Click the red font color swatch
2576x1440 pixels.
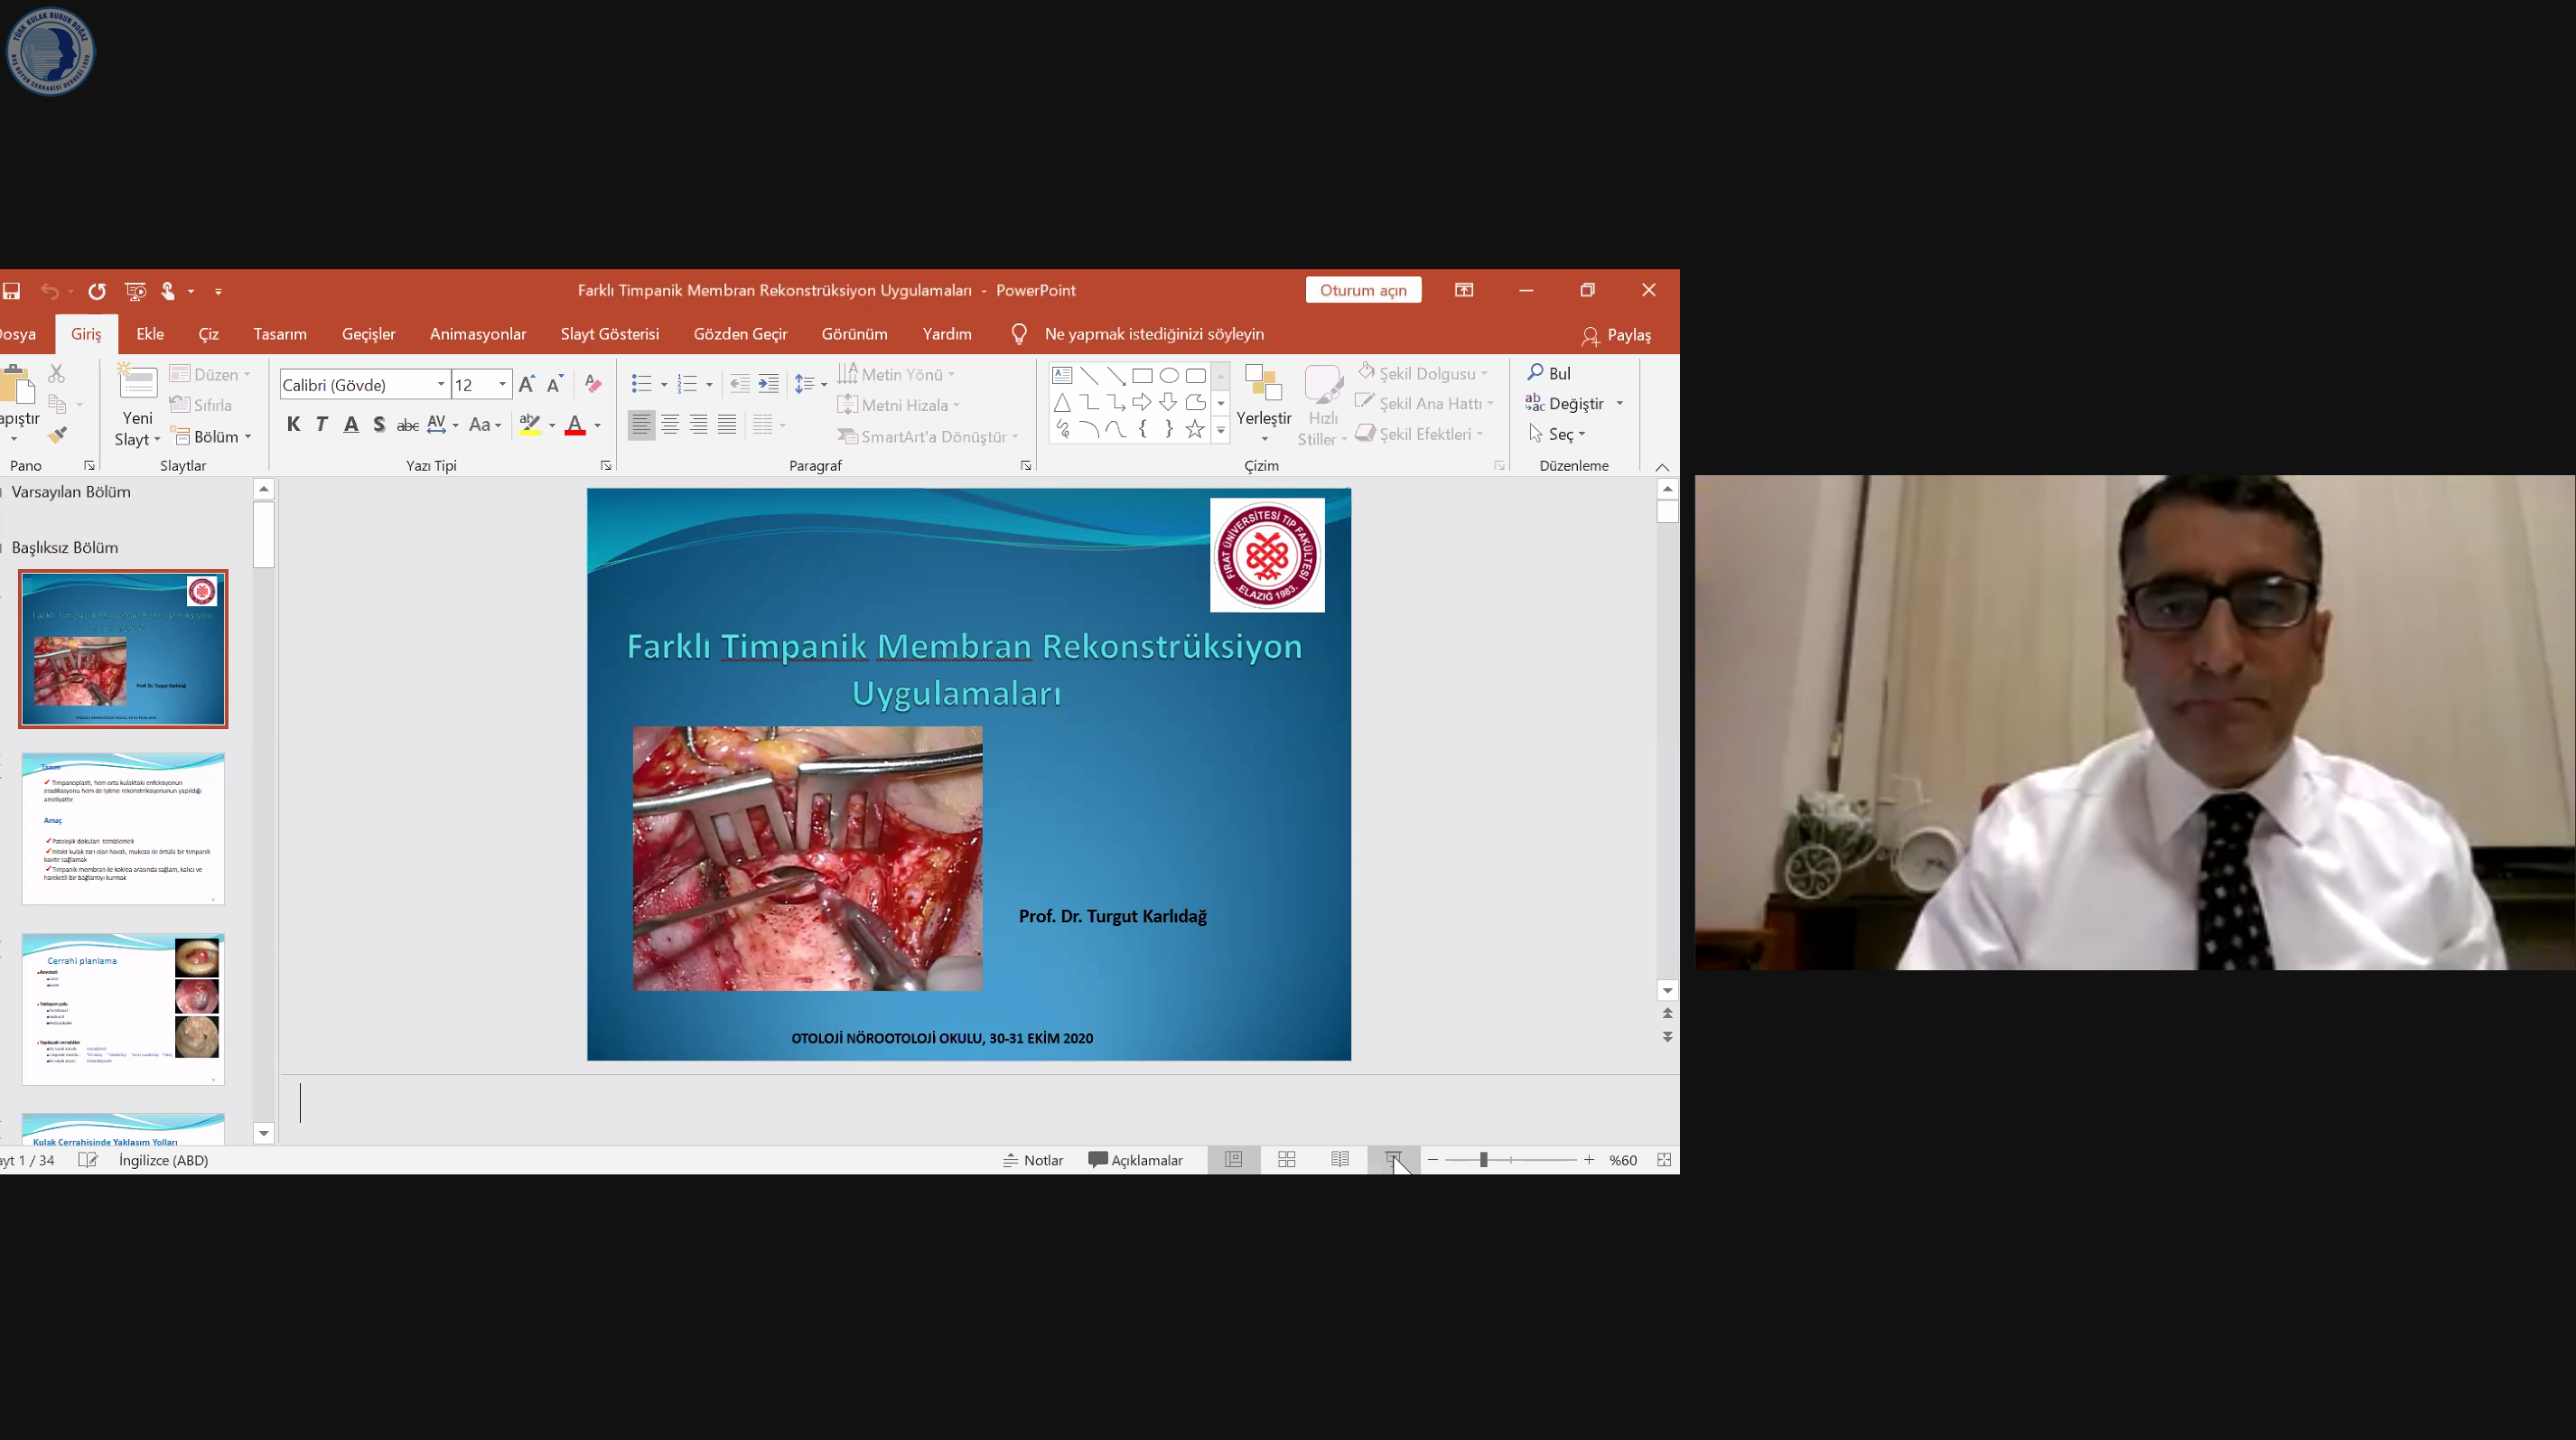click(575, 426)
